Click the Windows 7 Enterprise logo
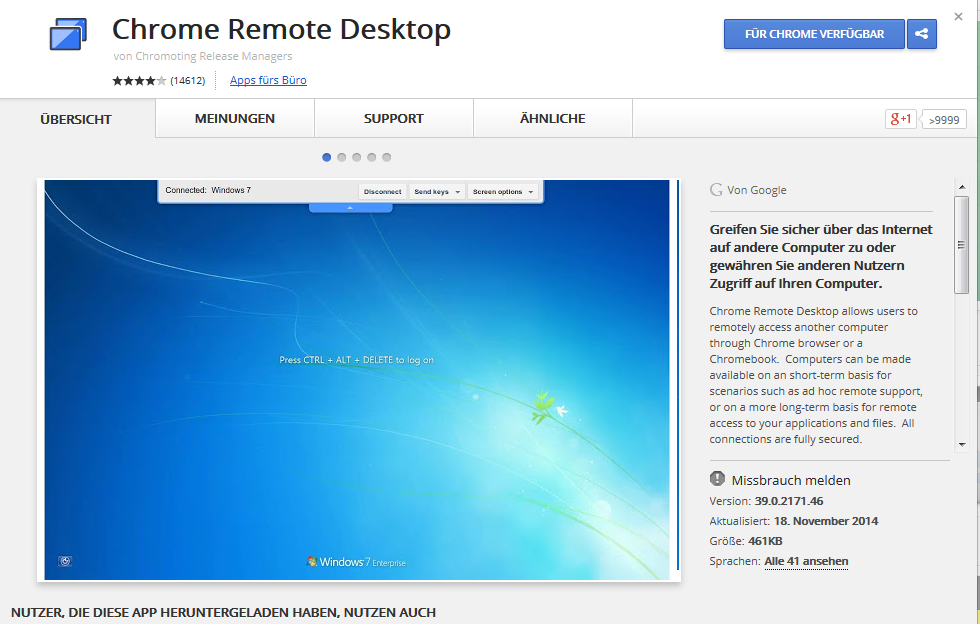This screenshot has height=624, width=980. (x=356, y=562)
